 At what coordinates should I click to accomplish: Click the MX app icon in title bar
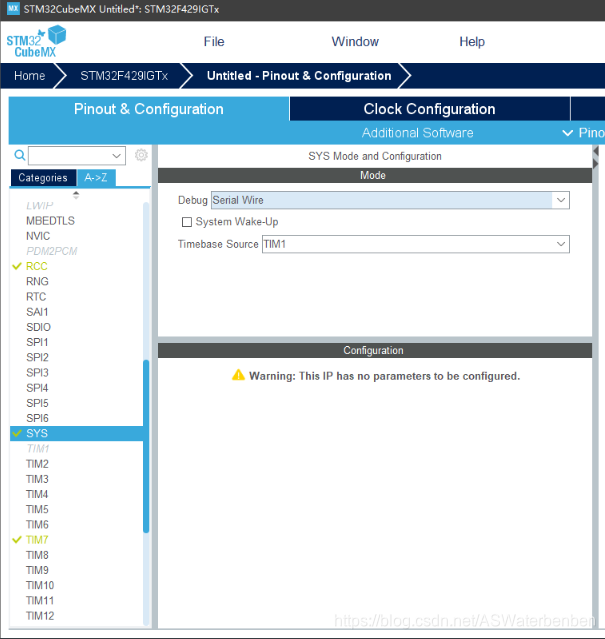(13, 8)
